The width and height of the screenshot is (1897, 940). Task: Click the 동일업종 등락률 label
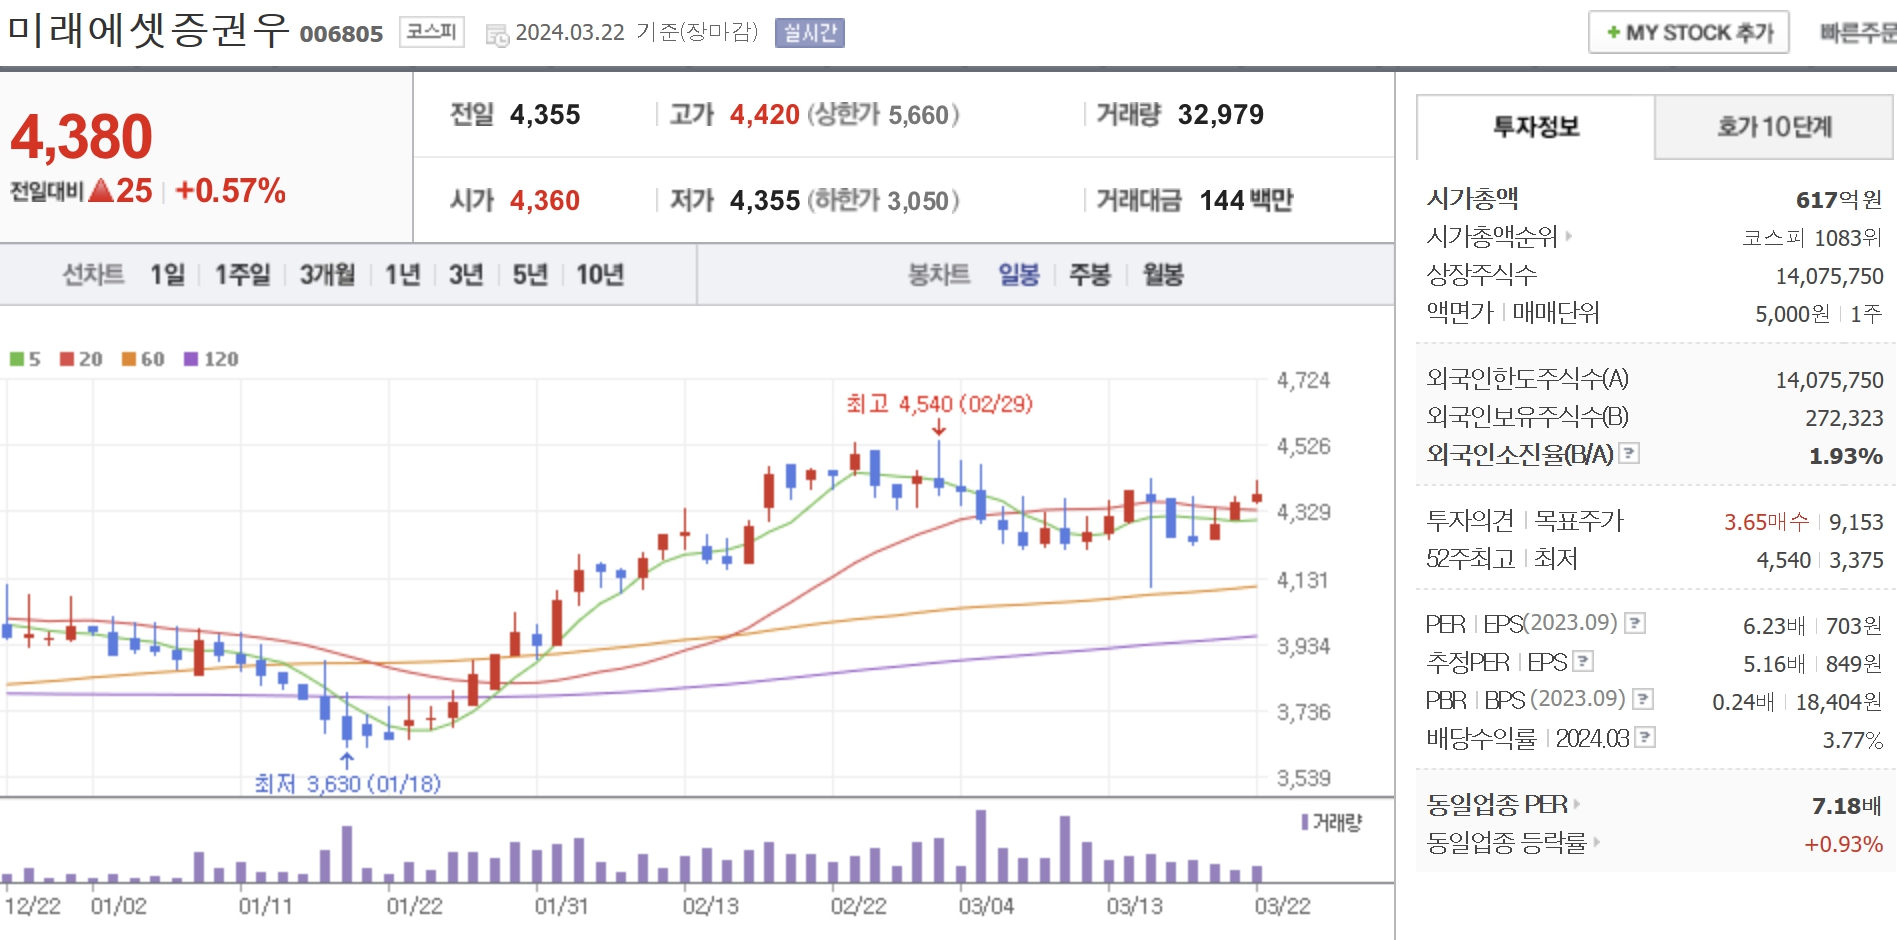tap(1507, 843)
